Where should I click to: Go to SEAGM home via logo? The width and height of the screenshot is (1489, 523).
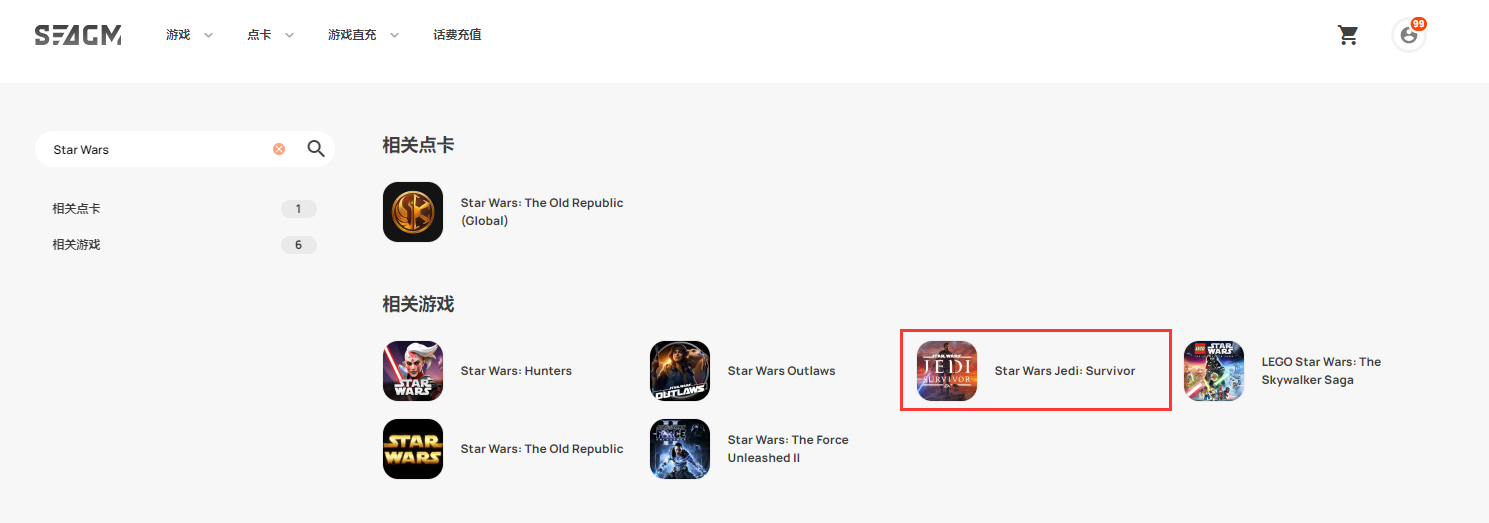coord(78,35)
